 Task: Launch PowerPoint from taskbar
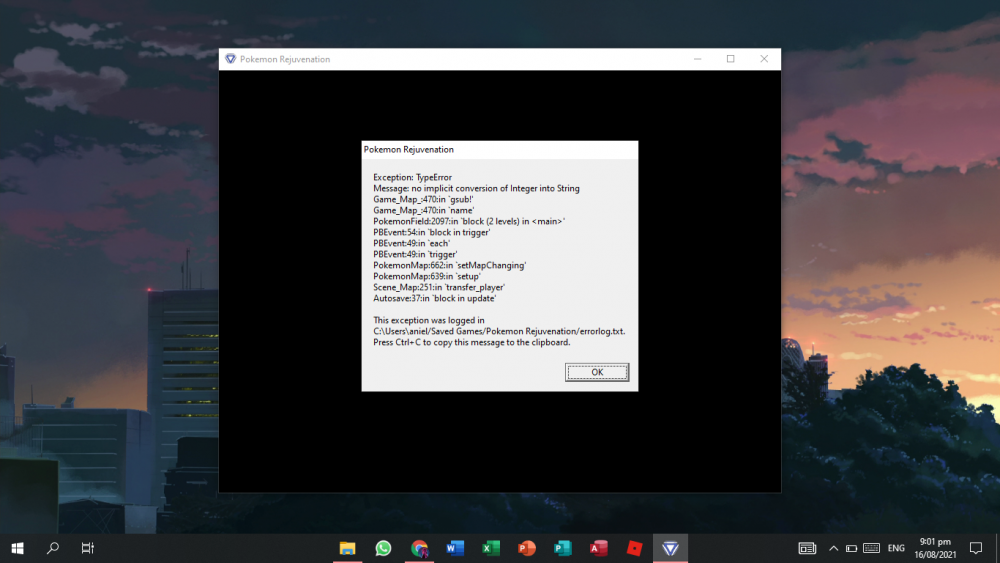click(527, 548)
